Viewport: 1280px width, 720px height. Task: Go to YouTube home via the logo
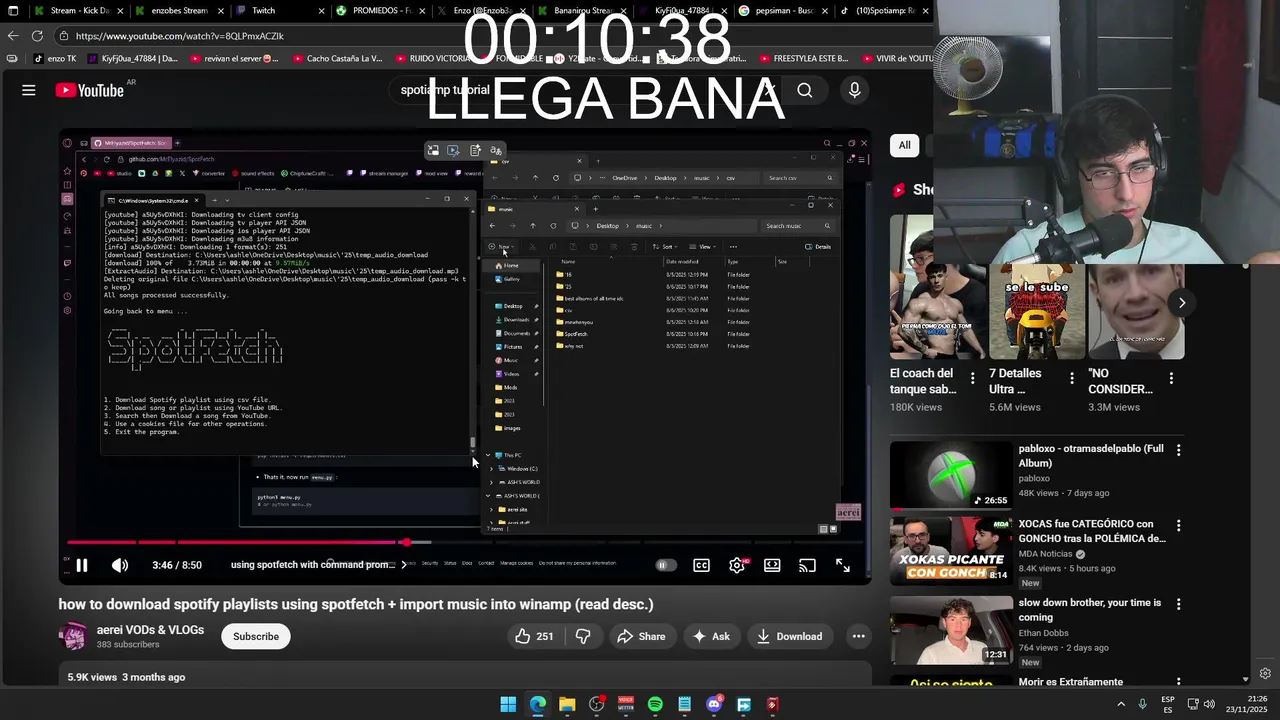coord(90,90)
